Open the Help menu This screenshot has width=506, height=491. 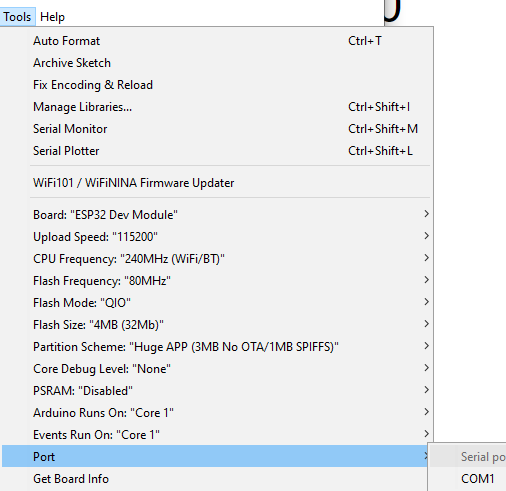pos(52,17)
